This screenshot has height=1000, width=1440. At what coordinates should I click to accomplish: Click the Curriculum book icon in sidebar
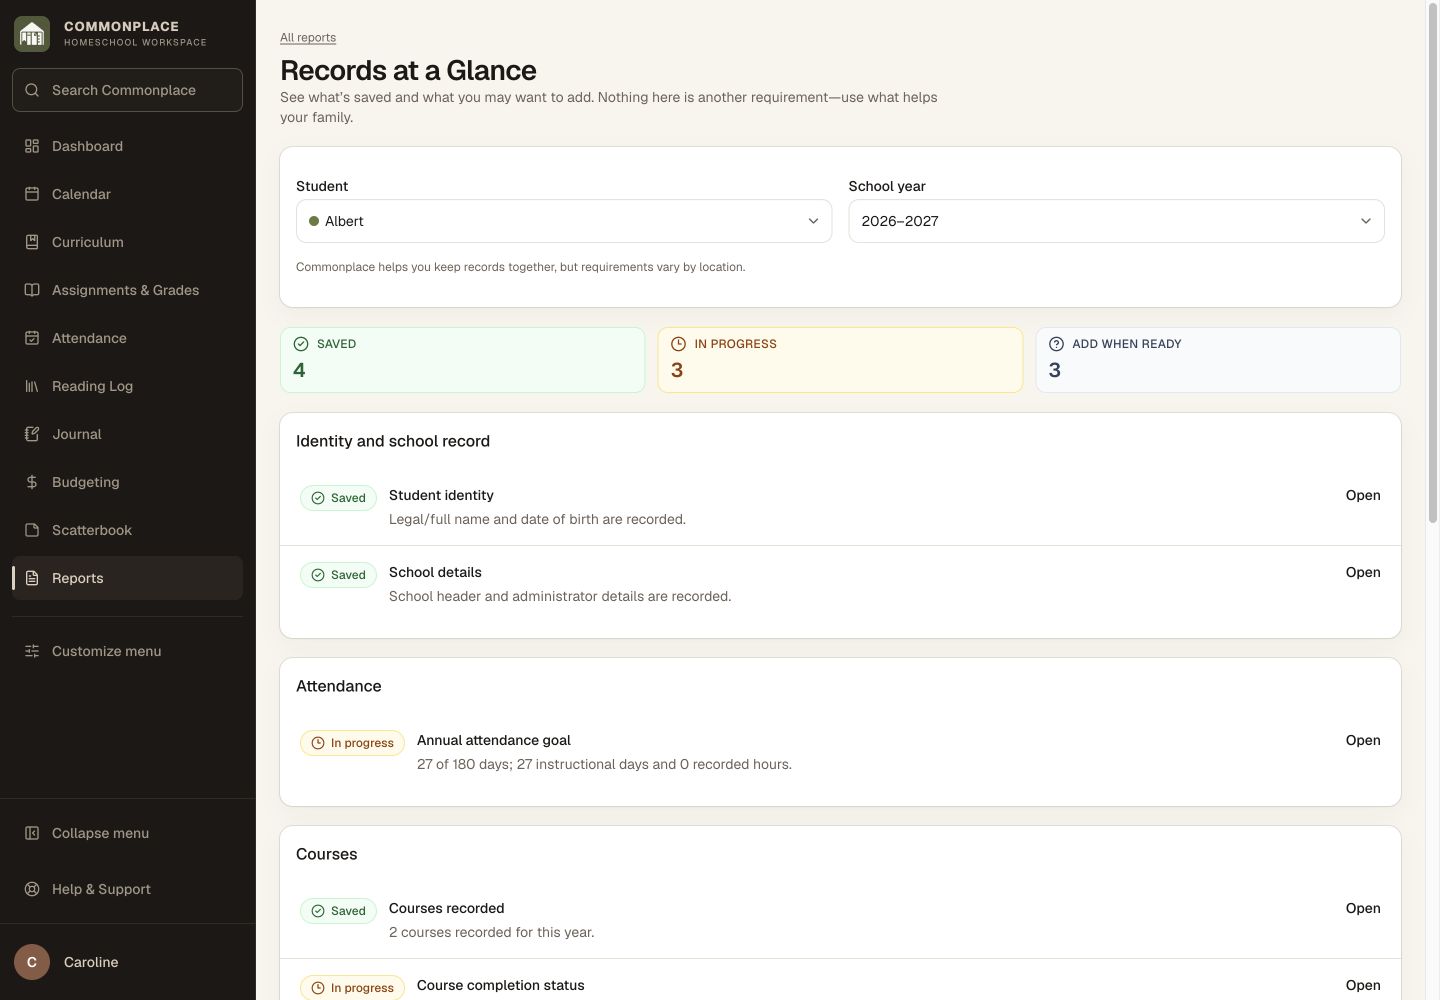[32, 242]
